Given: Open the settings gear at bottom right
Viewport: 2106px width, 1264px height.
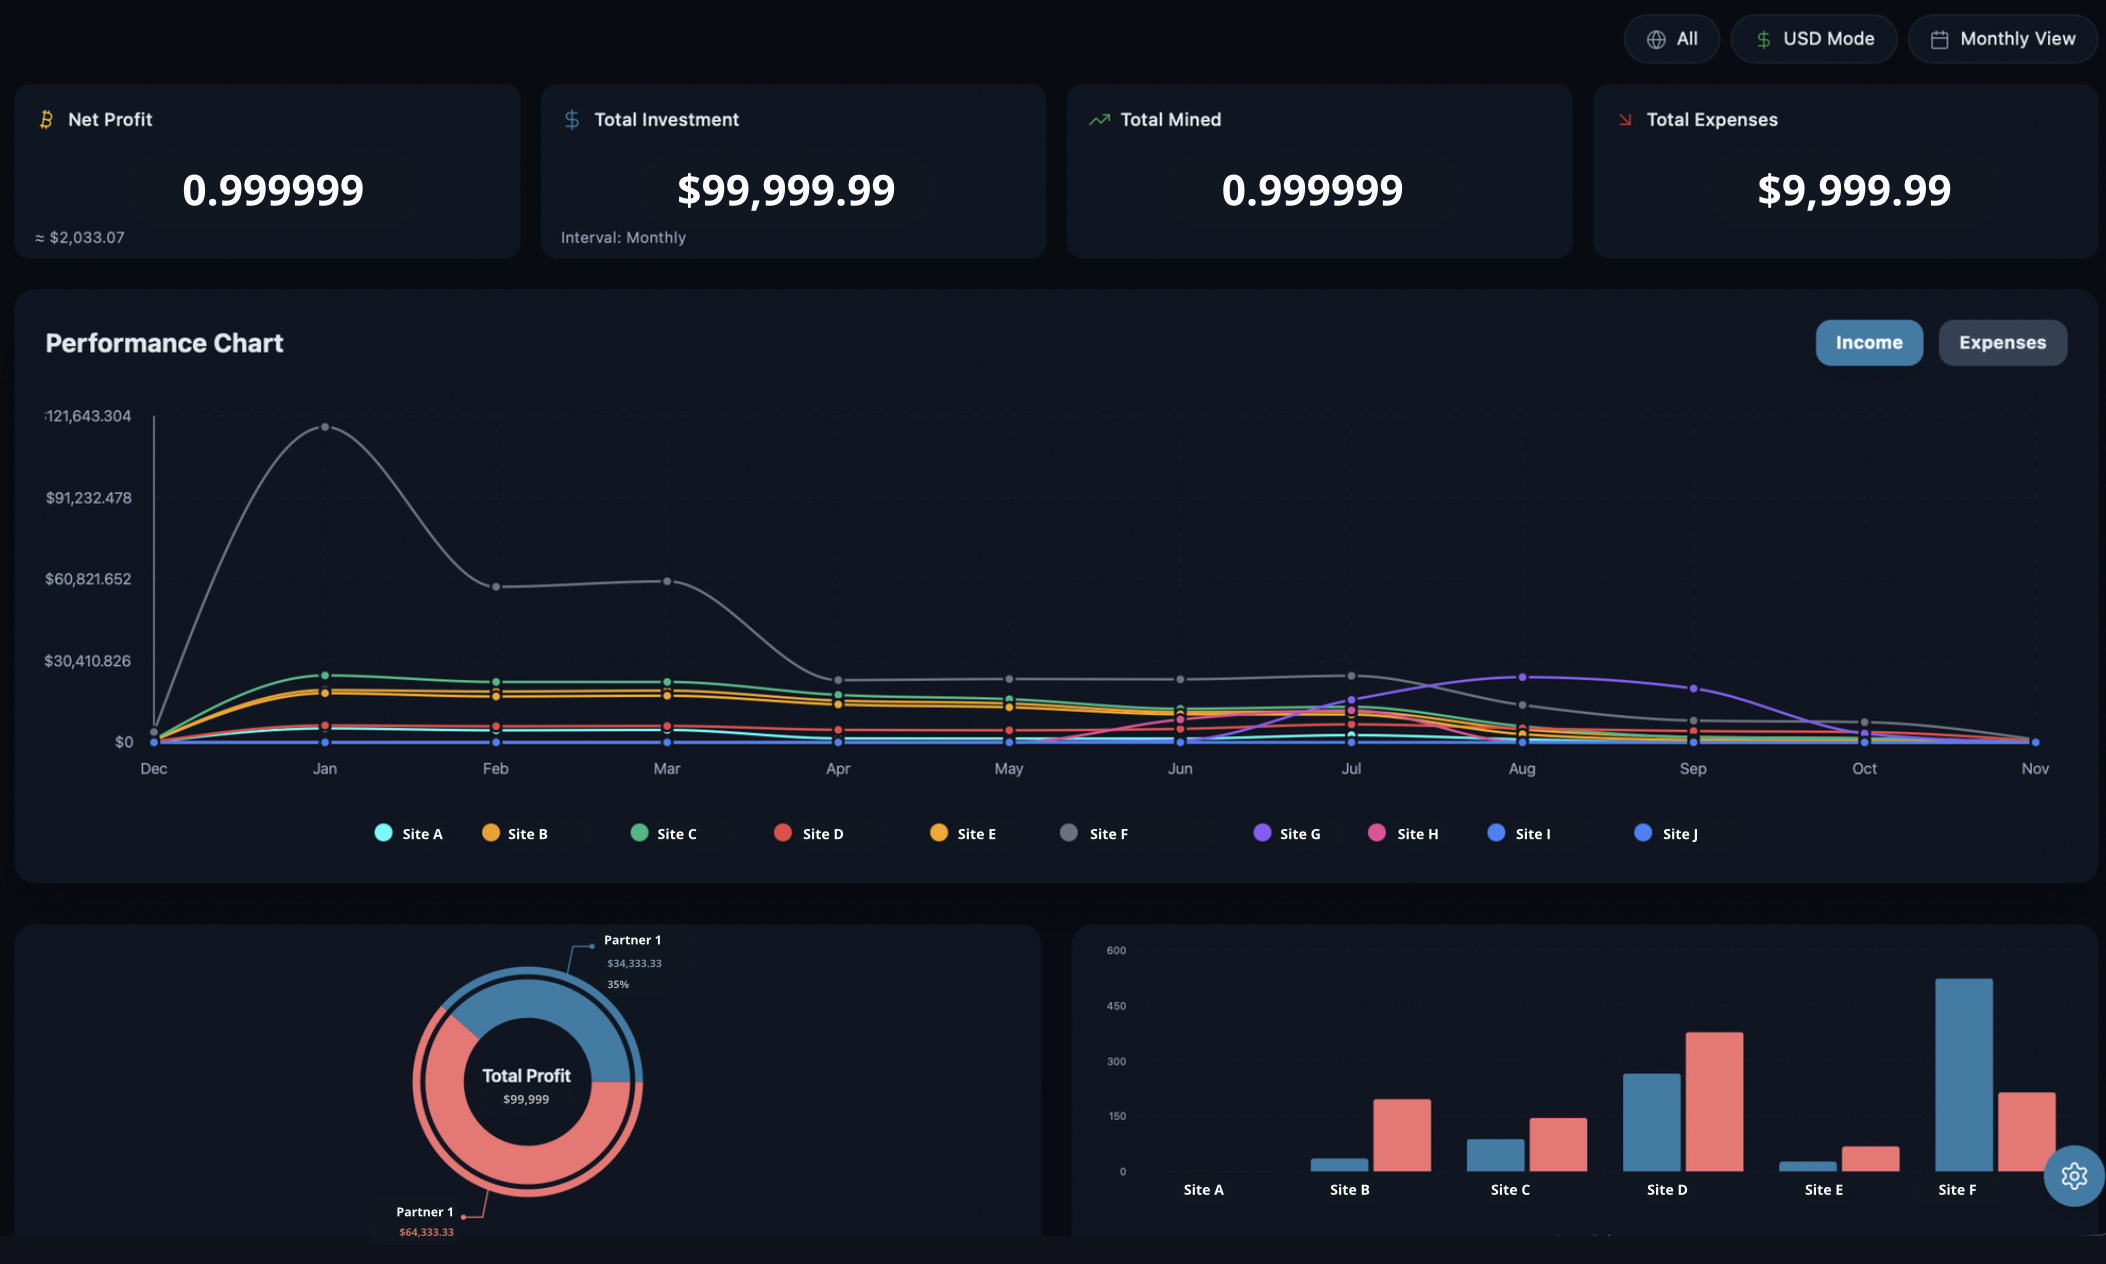Looking at the screenshot, I should [x=2074, y=1176].
